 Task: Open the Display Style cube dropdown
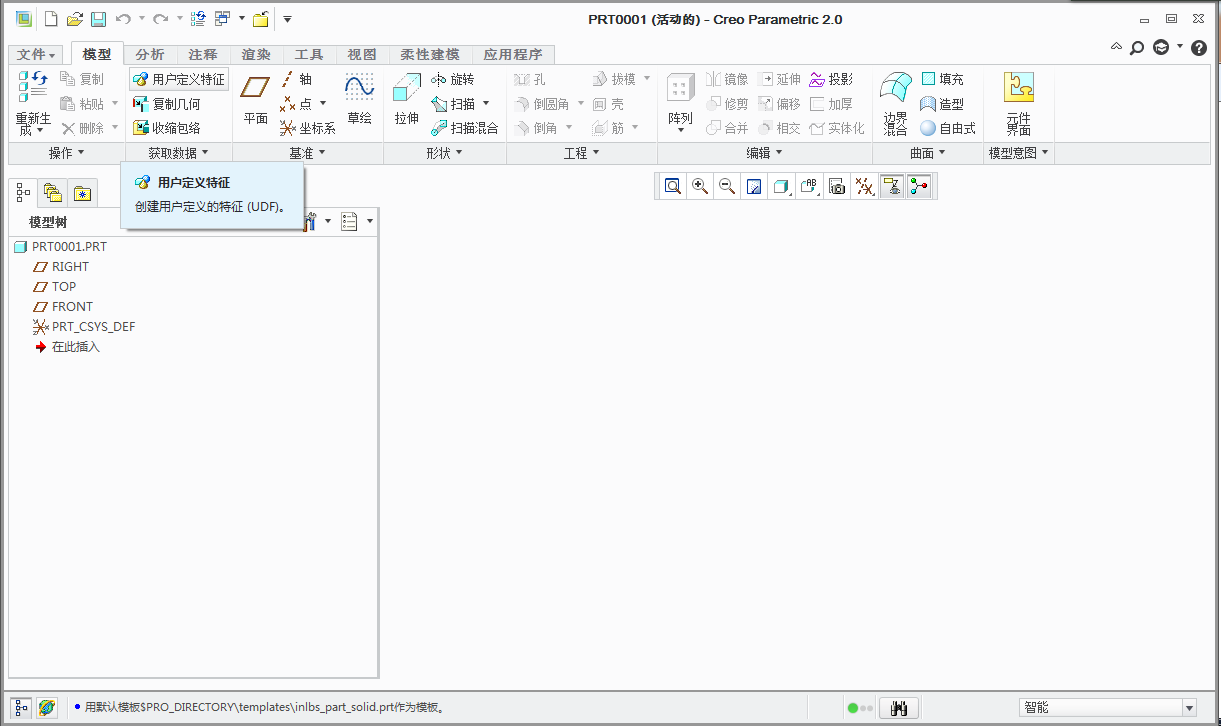click(x=782, y=186)
